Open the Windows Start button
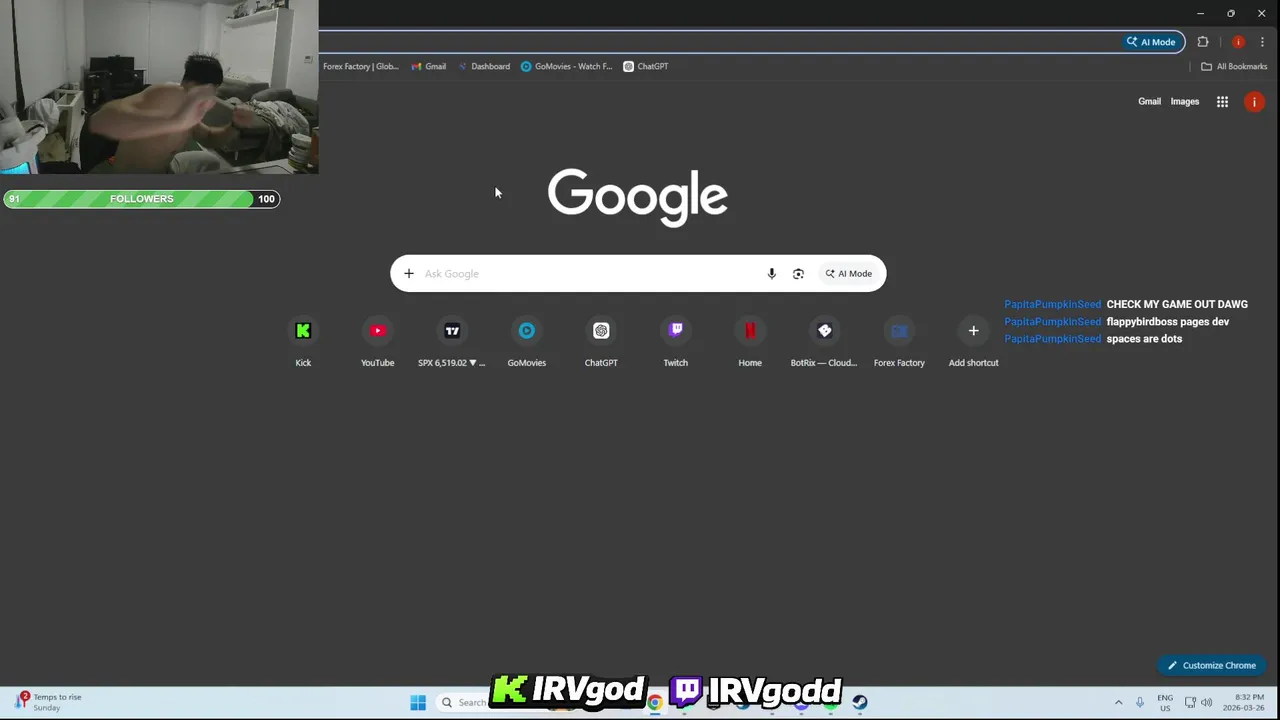This screenshot has width=1280, height=720. pyautogui.click(x=418, y=702)
